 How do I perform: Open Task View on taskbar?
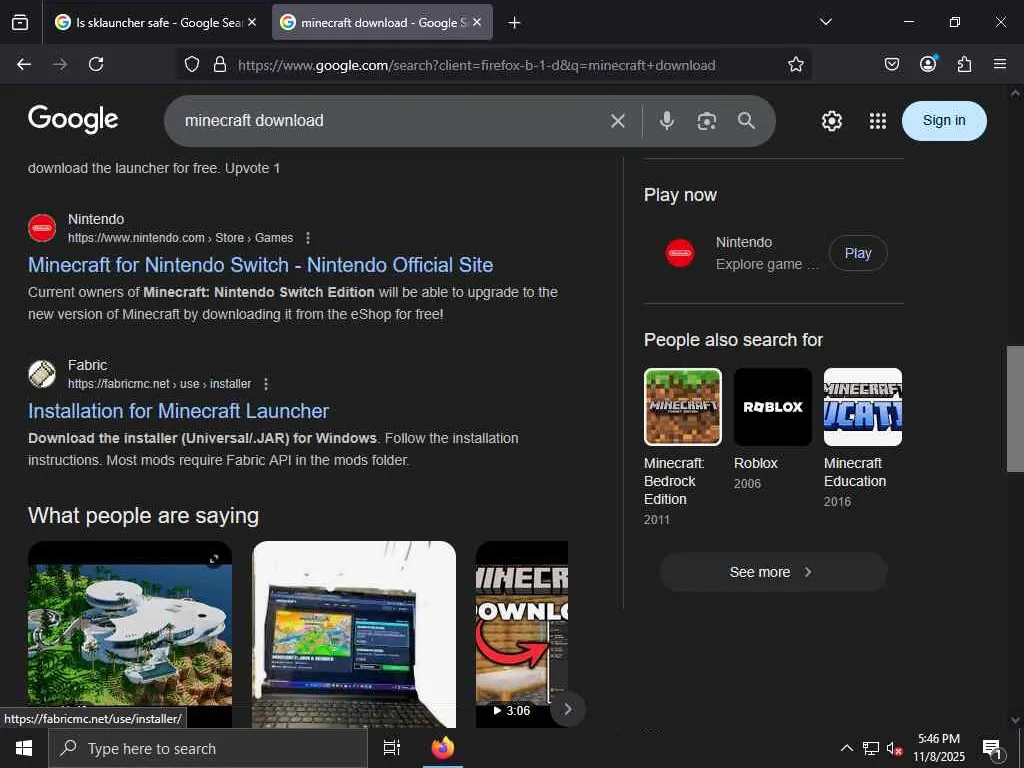click(x=391, y=748)
